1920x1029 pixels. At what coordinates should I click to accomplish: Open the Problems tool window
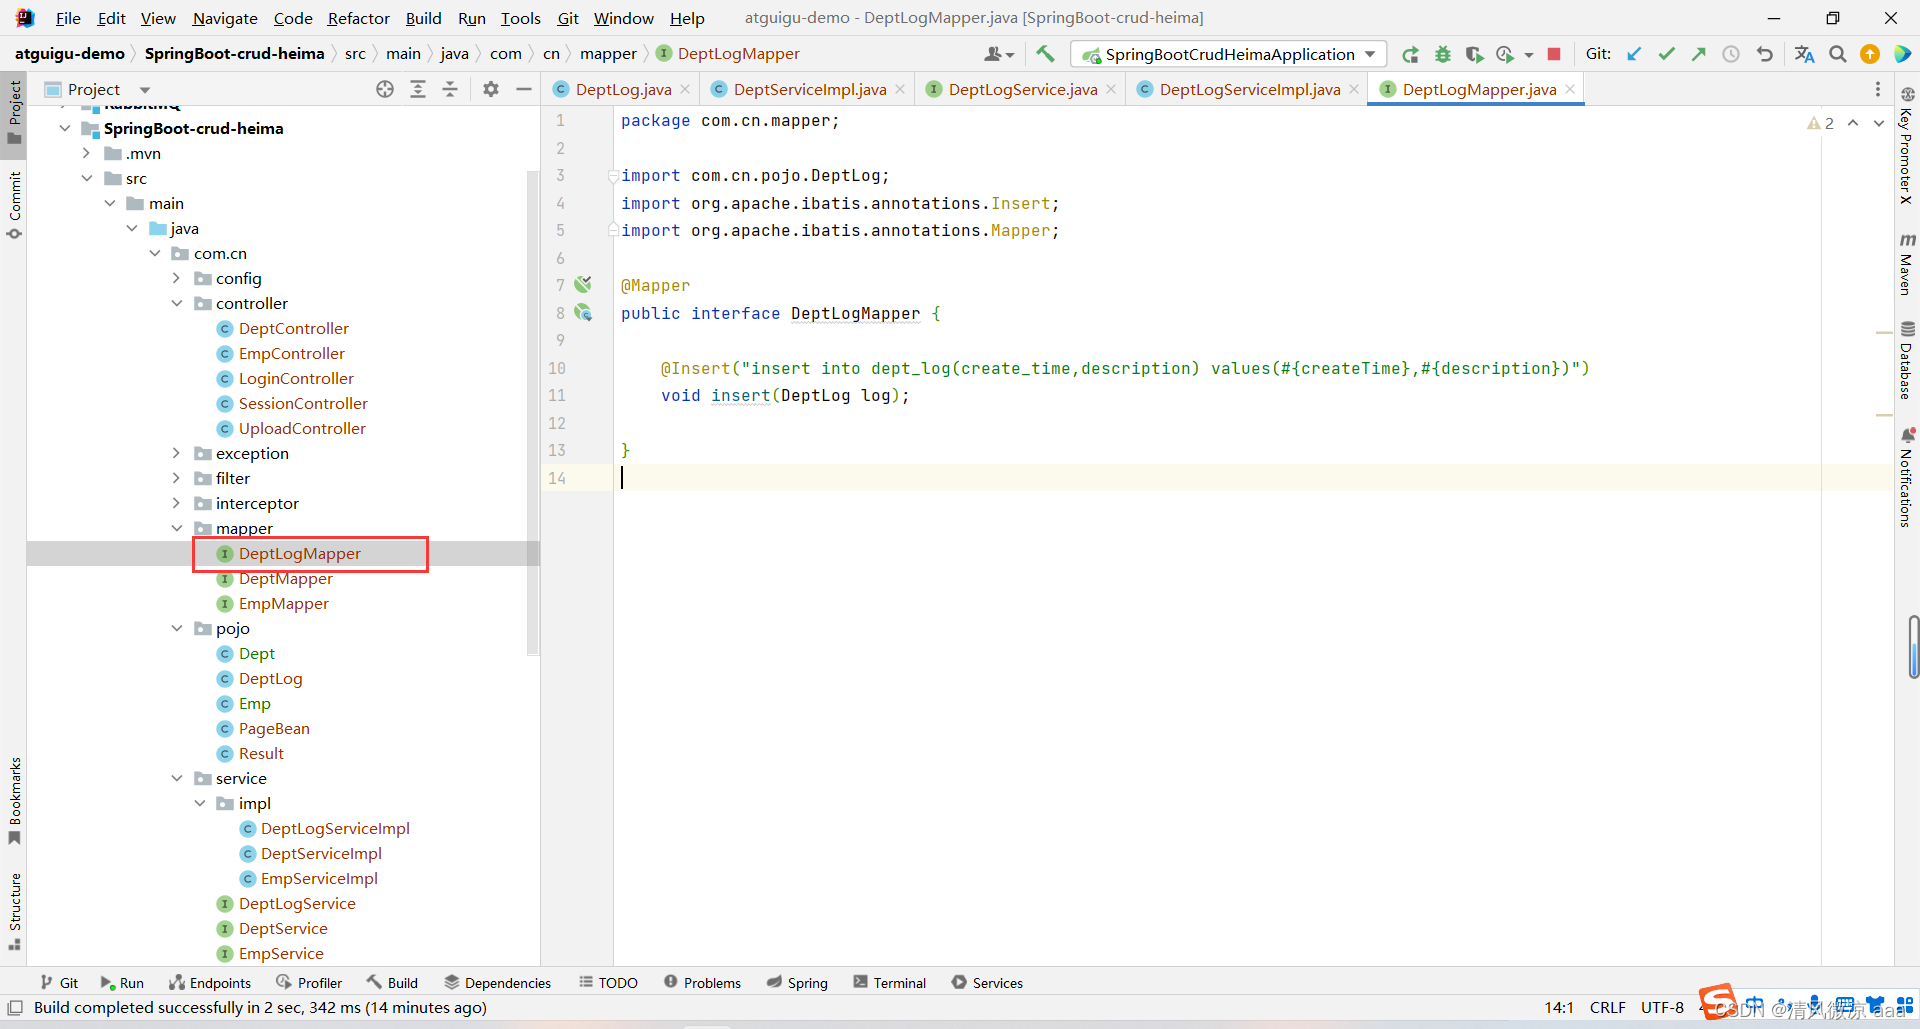pyautogui.click(x=702, y=983)
